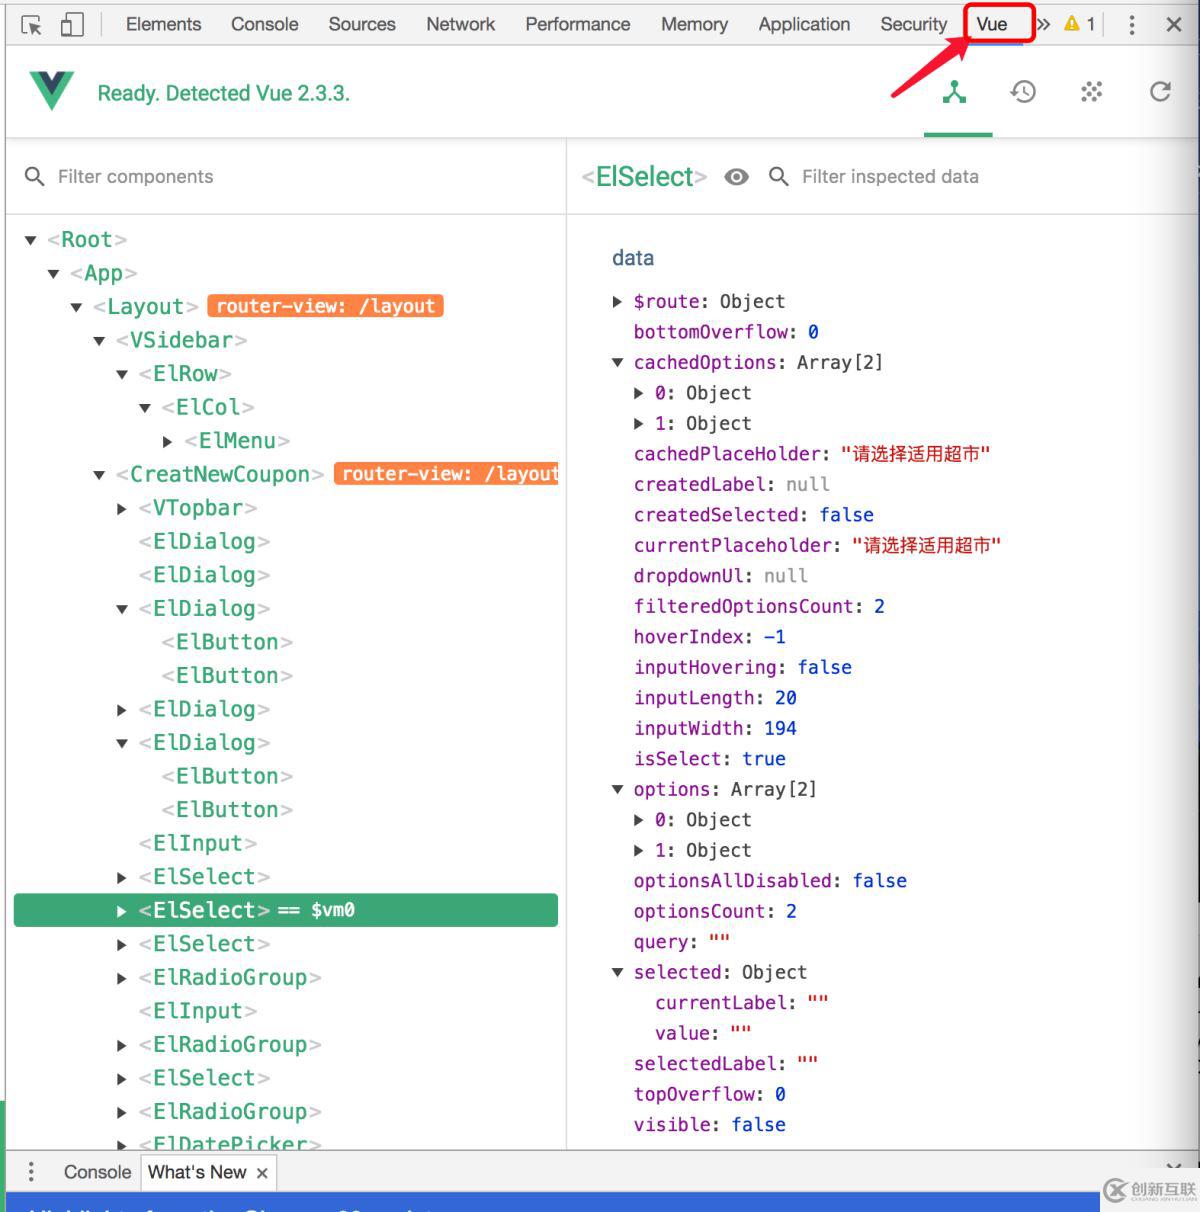Click the optionsCount value 2
1200x1212 pixels.
tap(791, 911)
